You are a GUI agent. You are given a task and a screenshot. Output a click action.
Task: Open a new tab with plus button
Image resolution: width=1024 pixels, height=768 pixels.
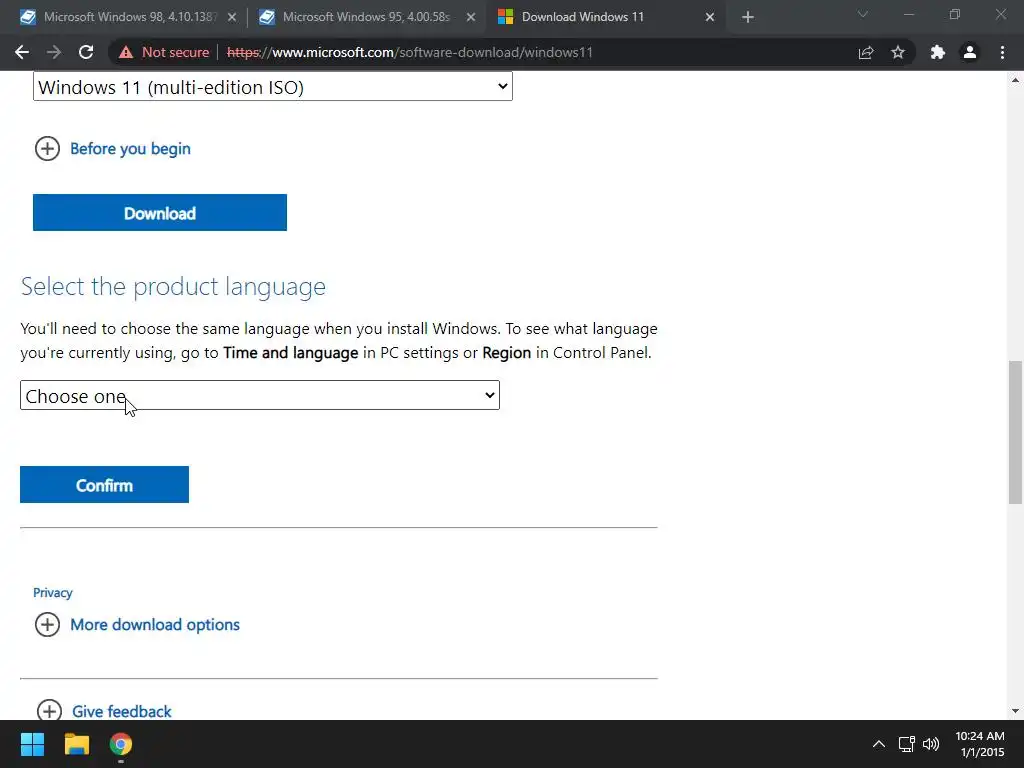[x=748, y=17]
